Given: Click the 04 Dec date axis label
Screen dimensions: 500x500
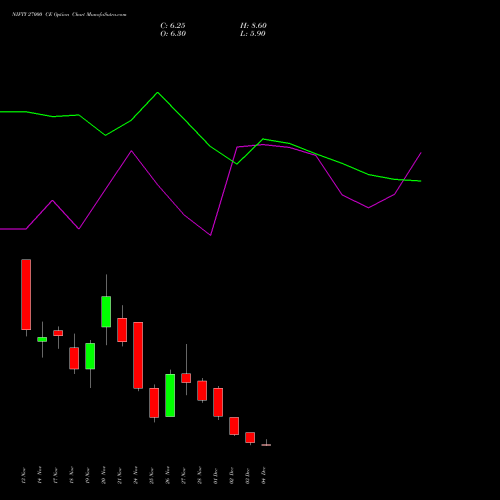Looking at the screenshot, I should [264, 475].
